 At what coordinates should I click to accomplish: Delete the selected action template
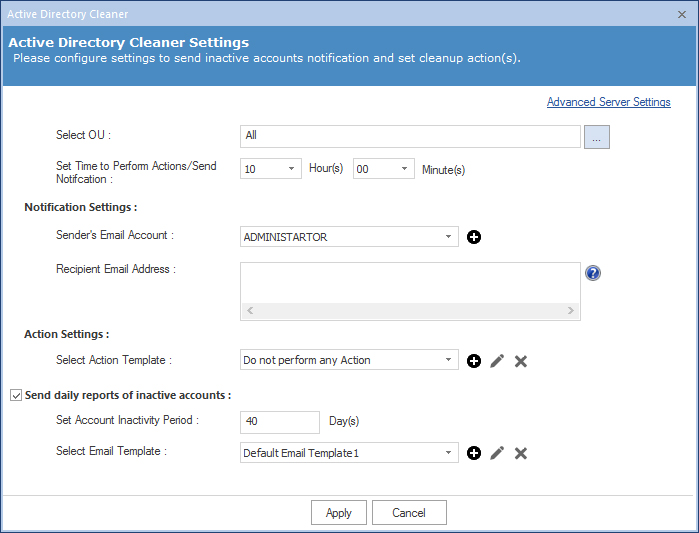pos(520,361)
